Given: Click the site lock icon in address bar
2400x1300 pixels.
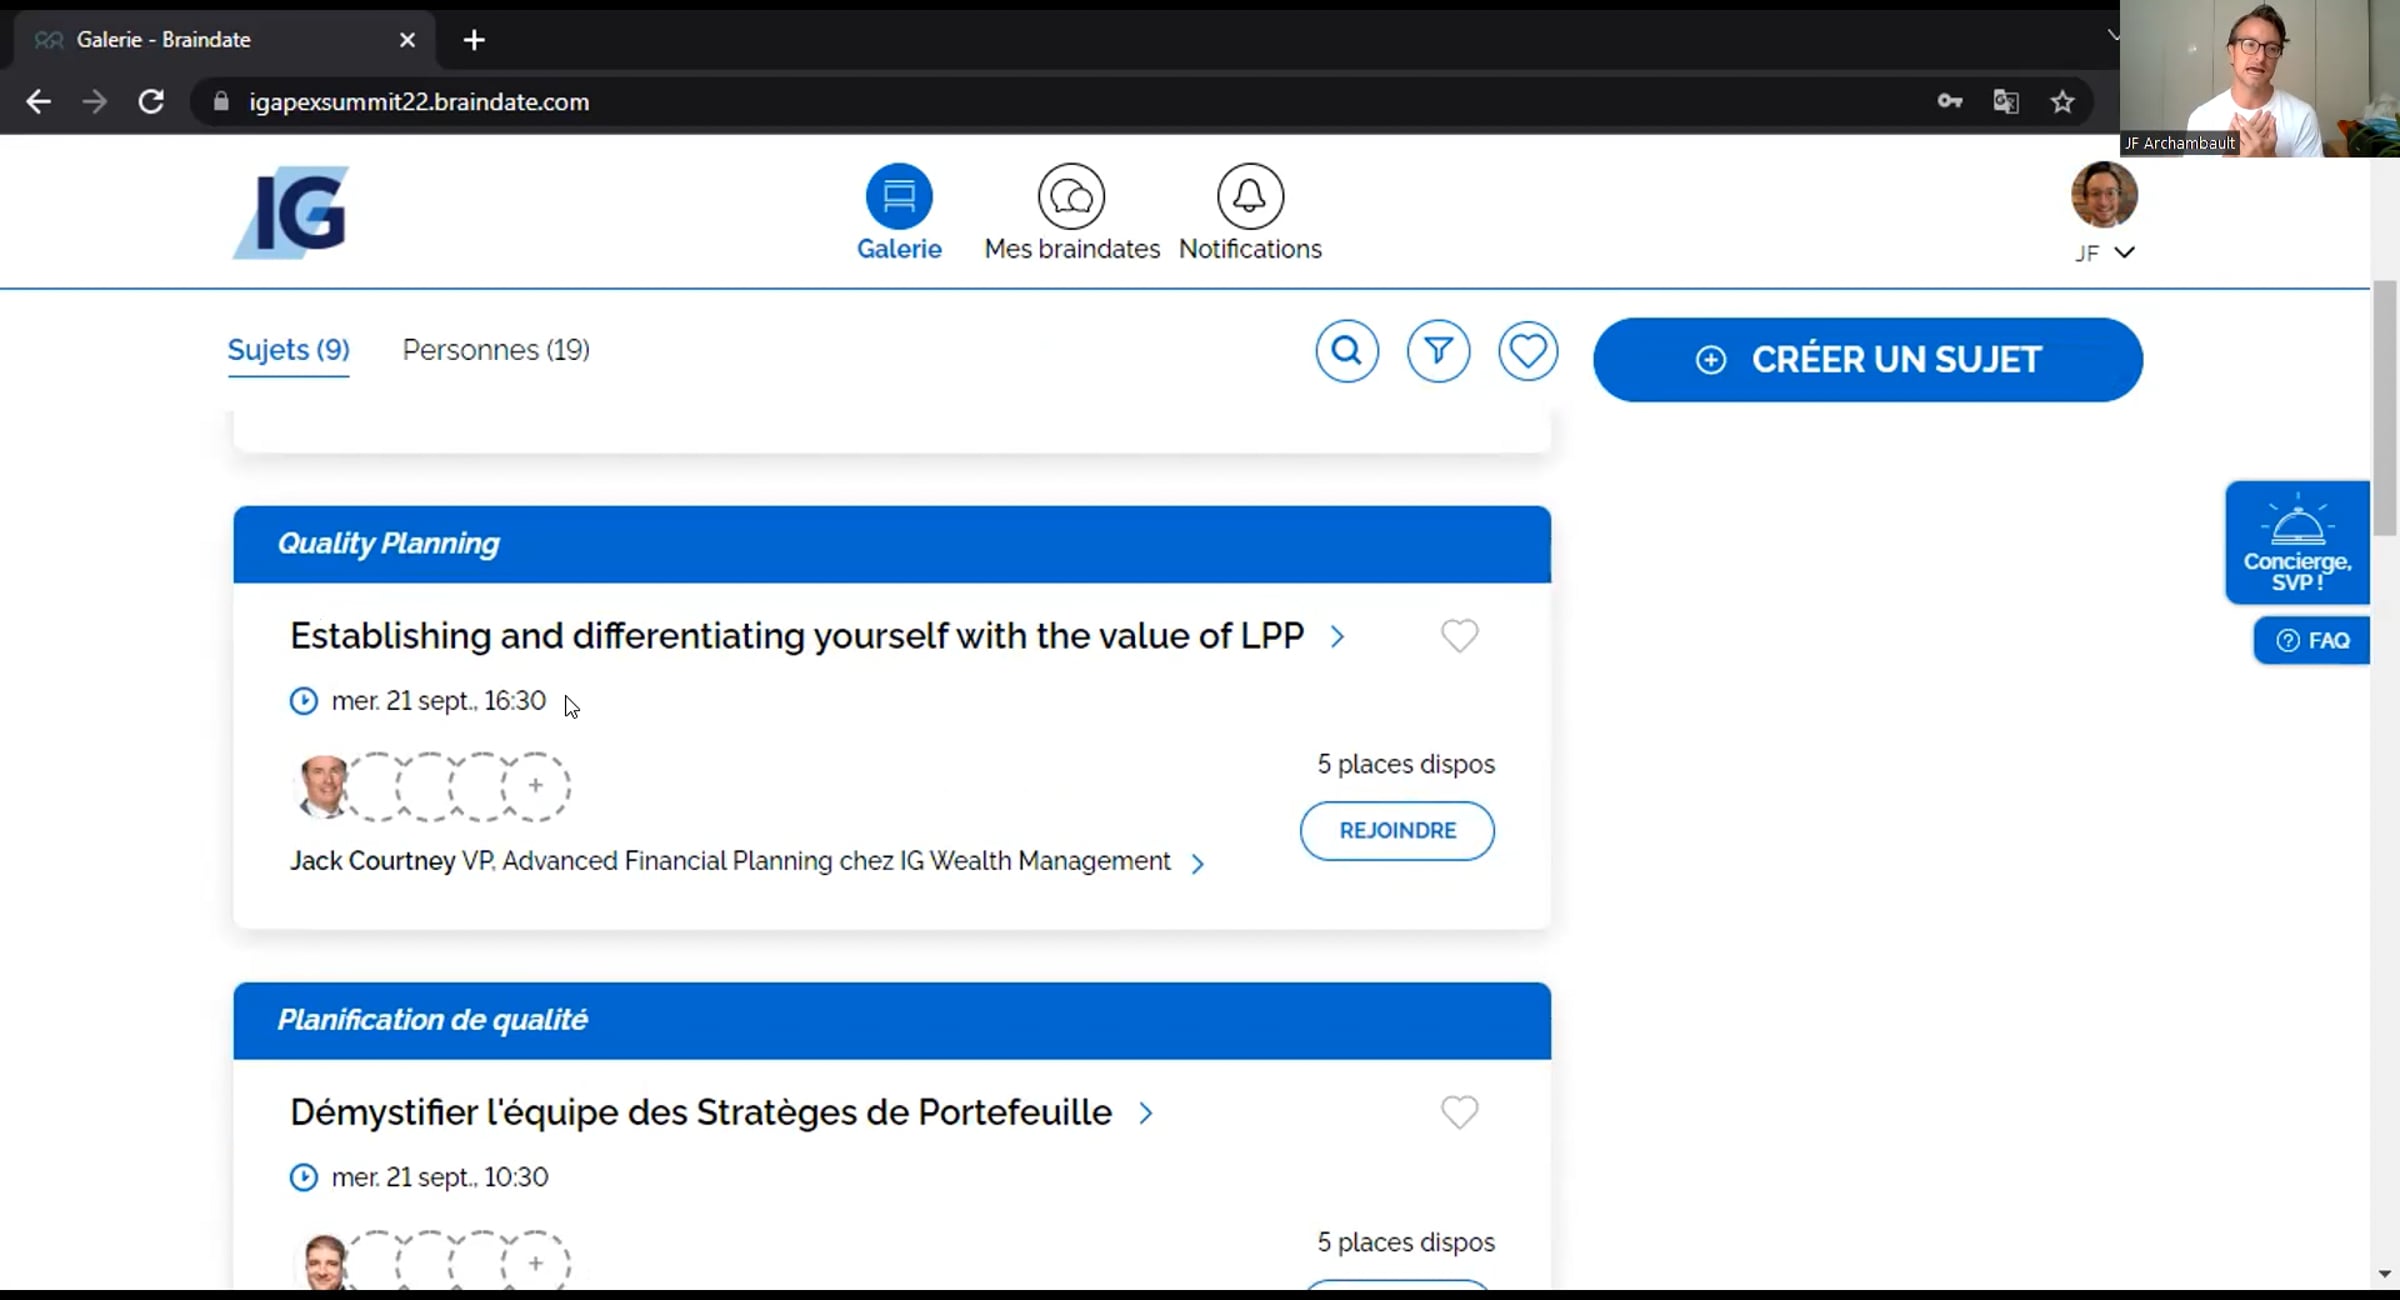Looking at the screenshot, I should coord(221,102).
